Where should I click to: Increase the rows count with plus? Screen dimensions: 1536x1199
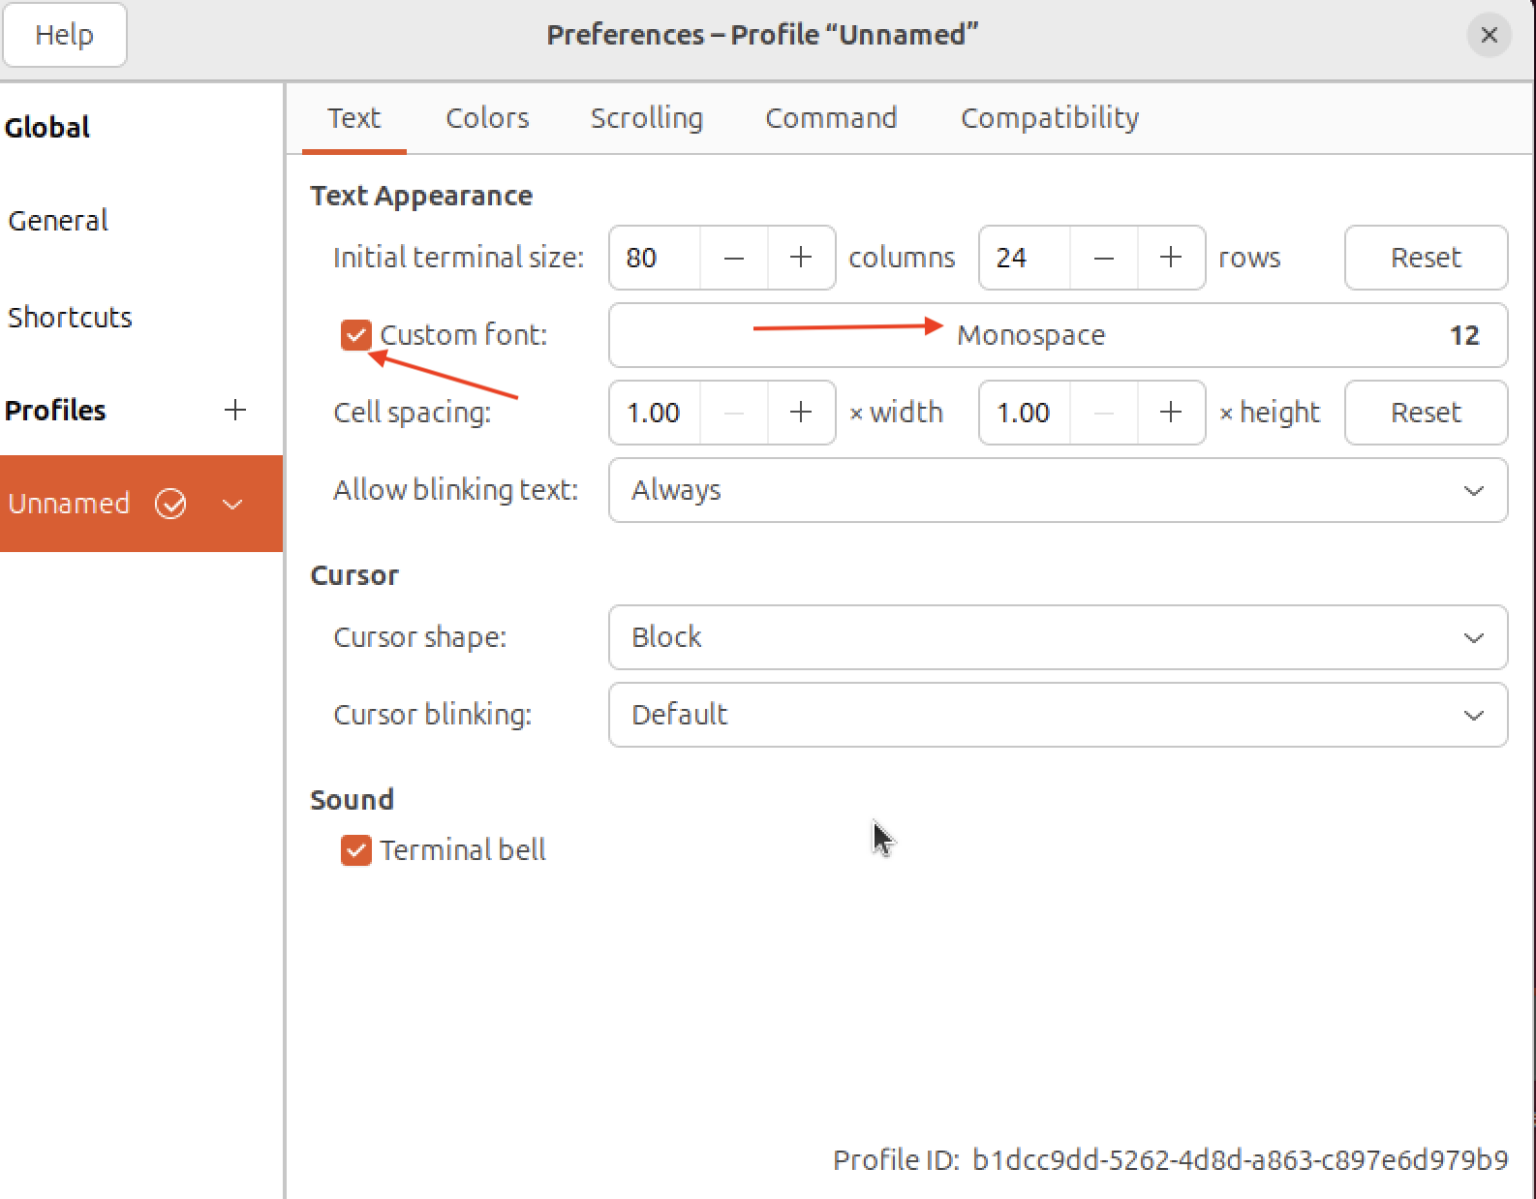[1170, 258]
